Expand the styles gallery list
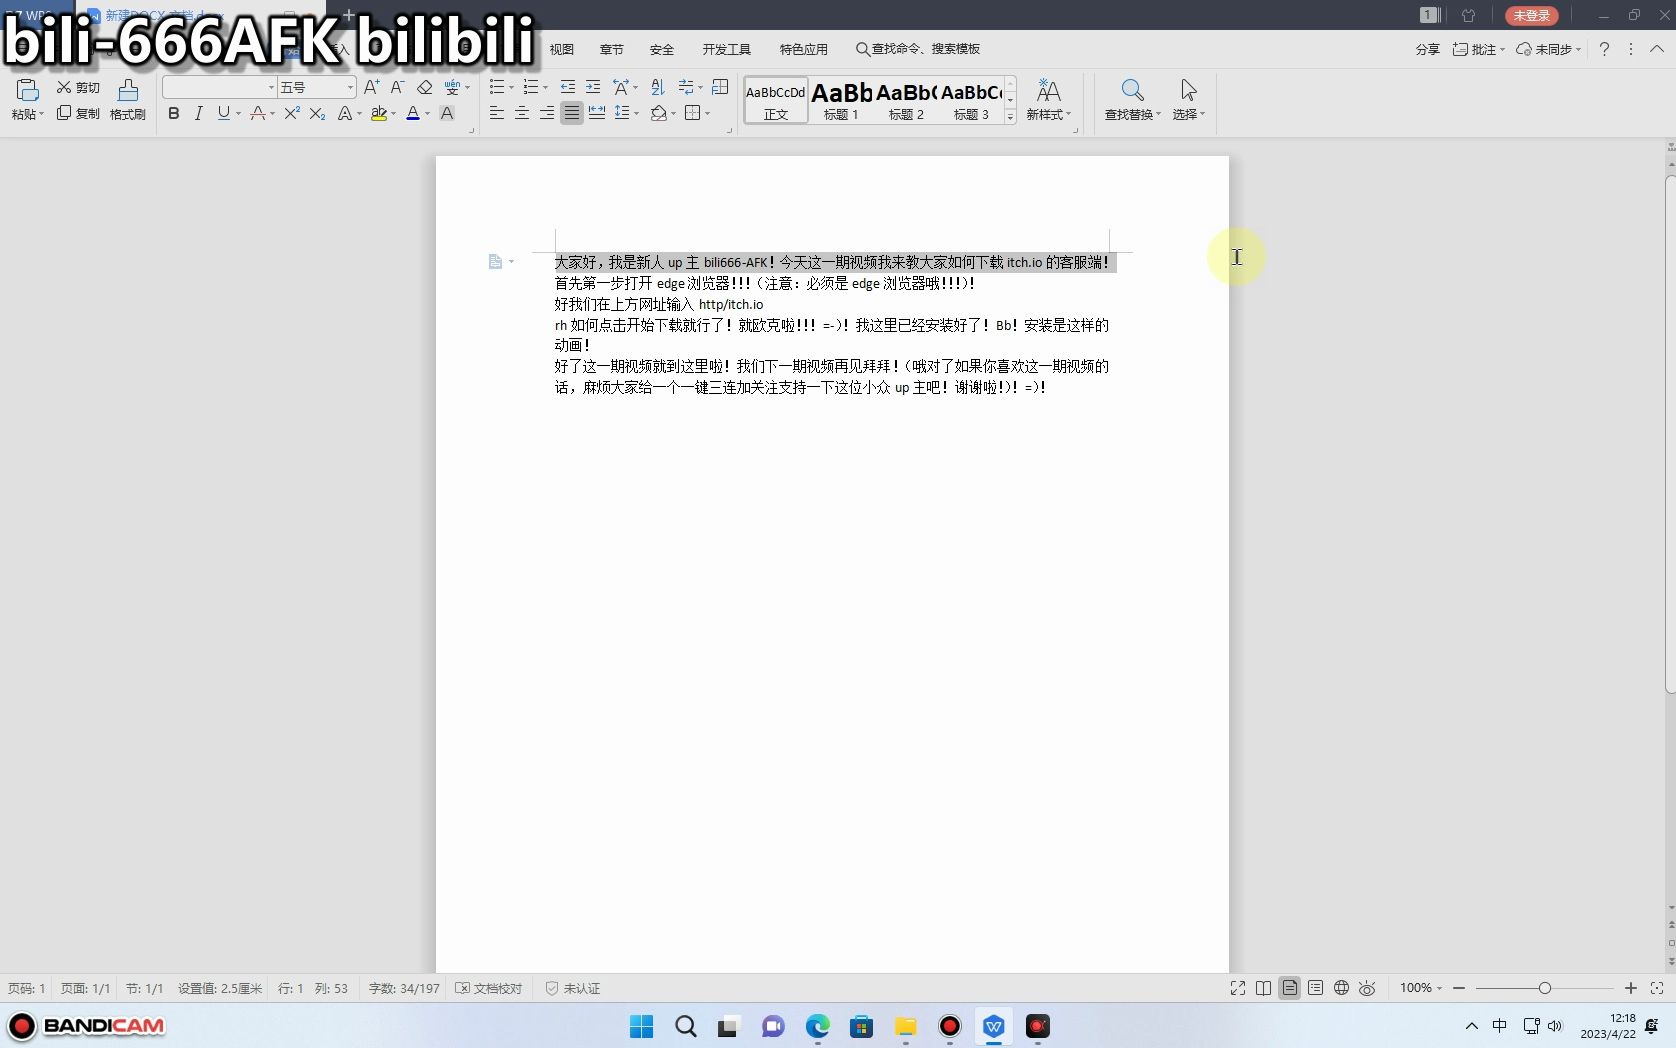The height and width of the screenshot is (1048, 1676). [x=1010, y=117]
